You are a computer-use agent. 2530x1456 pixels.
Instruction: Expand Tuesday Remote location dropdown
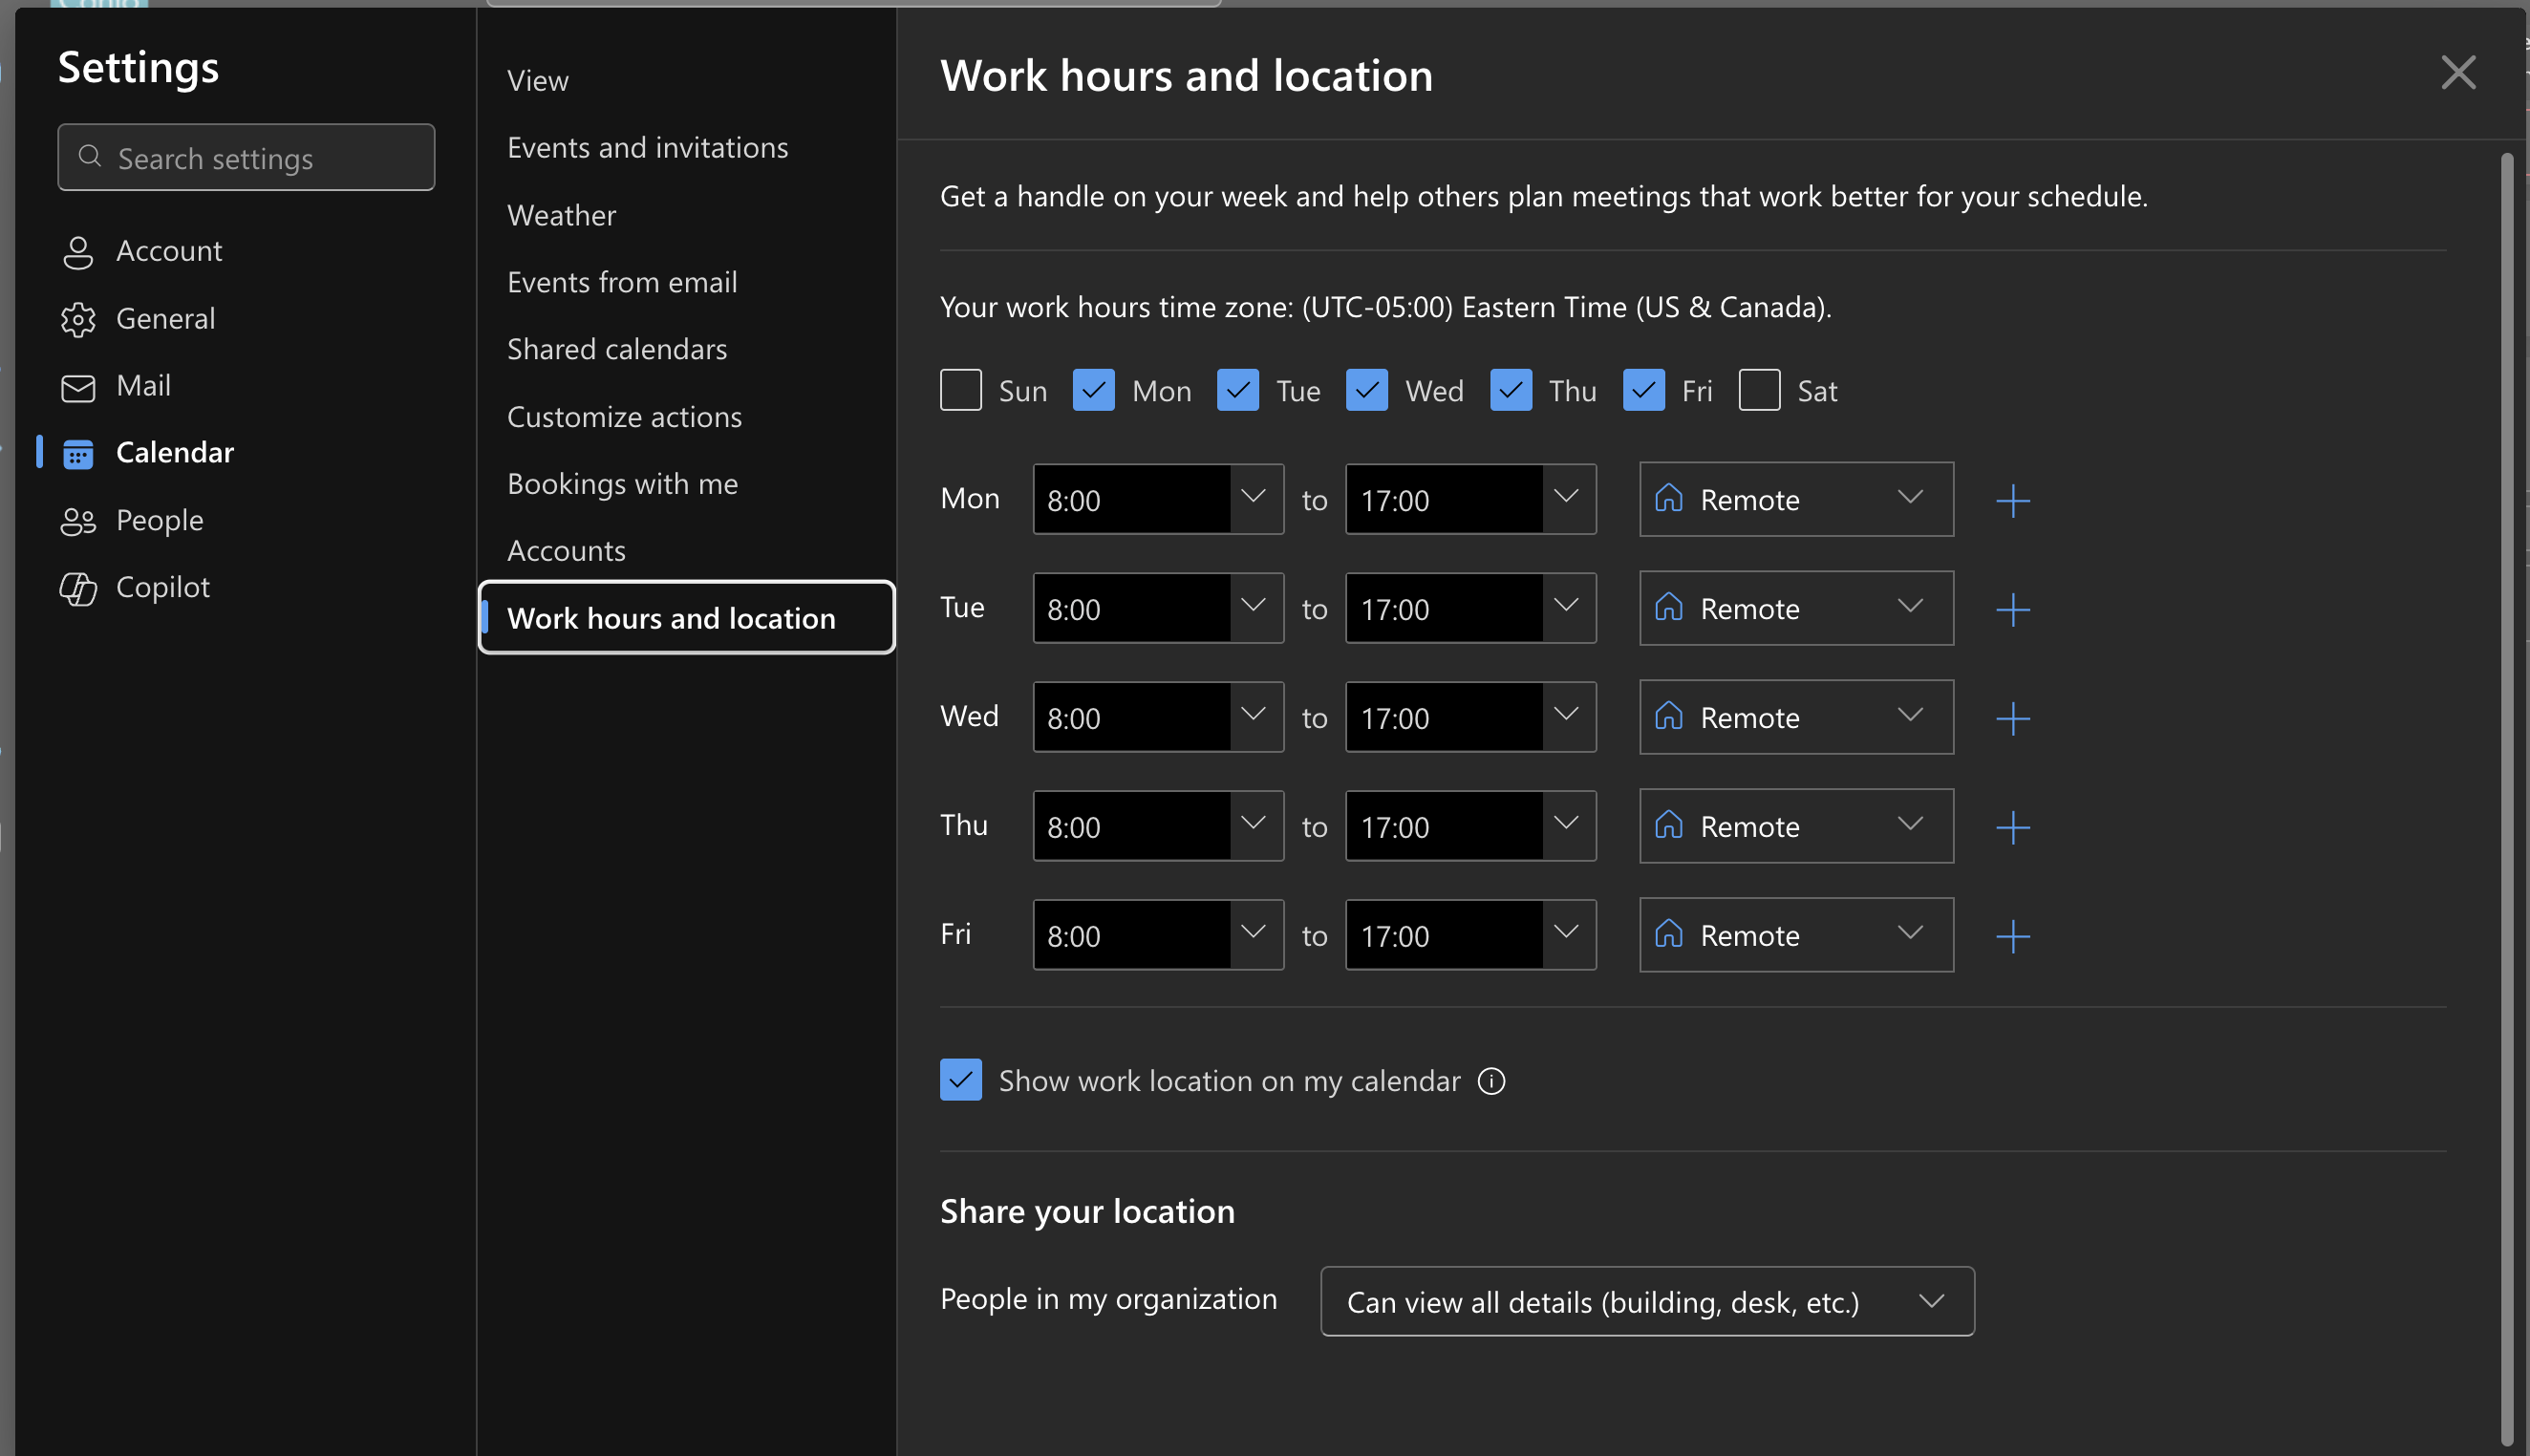[x=1796, y=608]
